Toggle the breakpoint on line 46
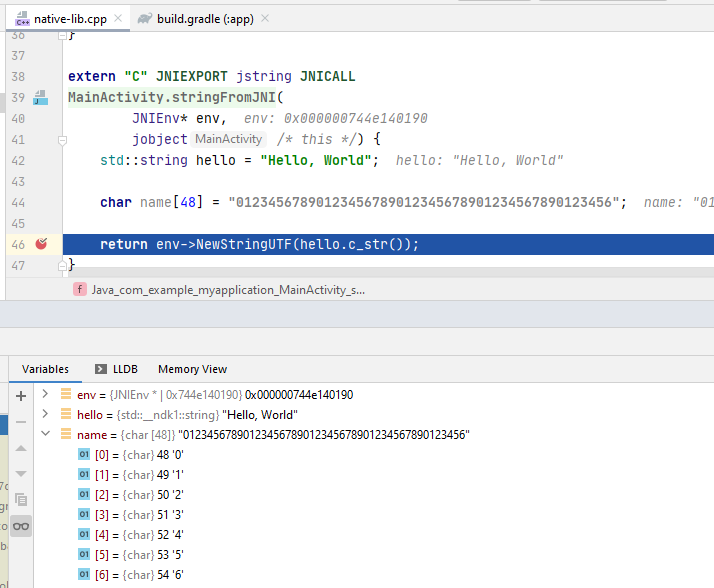Image resolution: width=714 pixels, height=588 pixels. point(41,244)
